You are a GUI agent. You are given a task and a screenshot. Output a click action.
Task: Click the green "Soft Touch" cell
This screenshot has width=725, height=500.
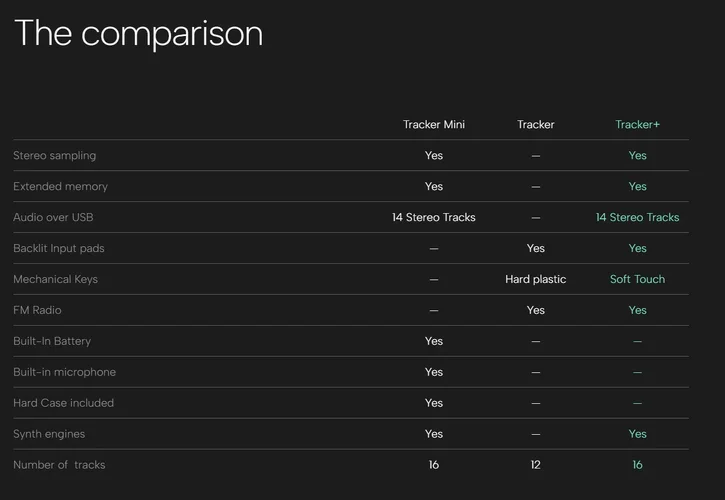pos(637,280)
